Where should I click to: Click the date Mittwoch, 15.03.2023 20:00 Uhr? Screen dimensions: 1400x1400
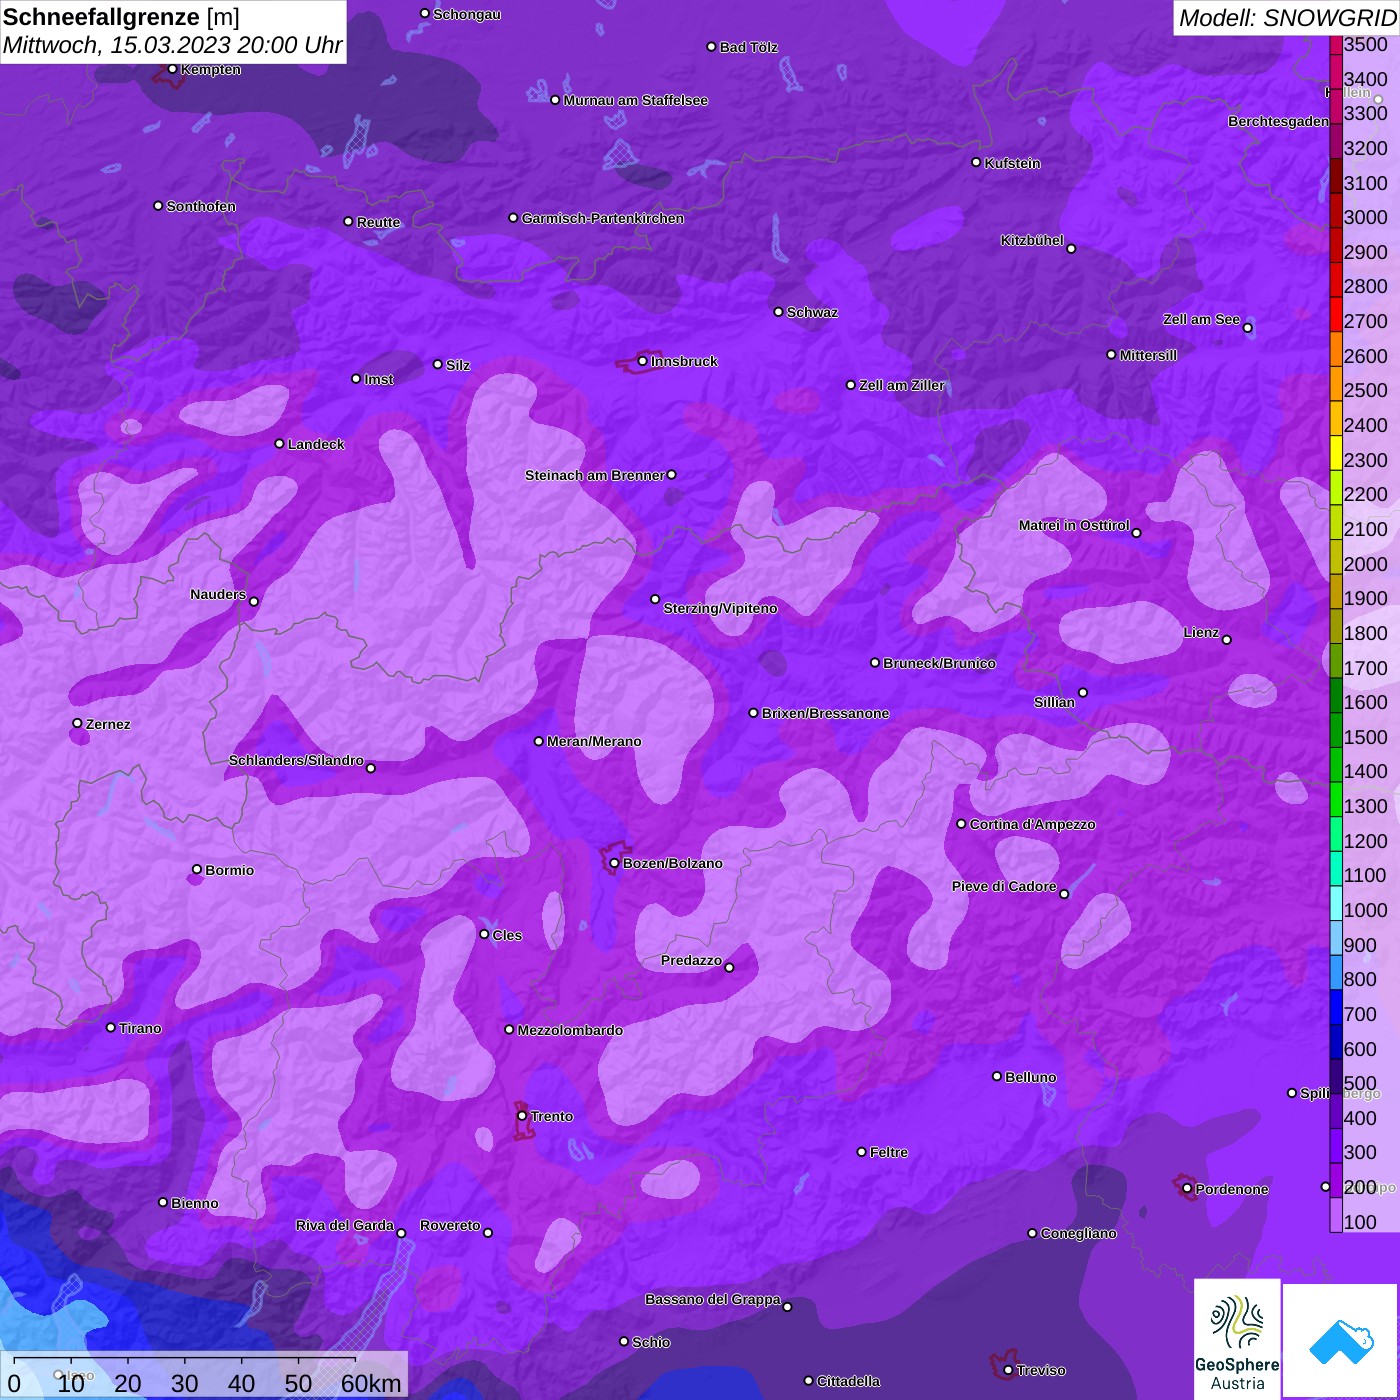click(x=173, y=45)
